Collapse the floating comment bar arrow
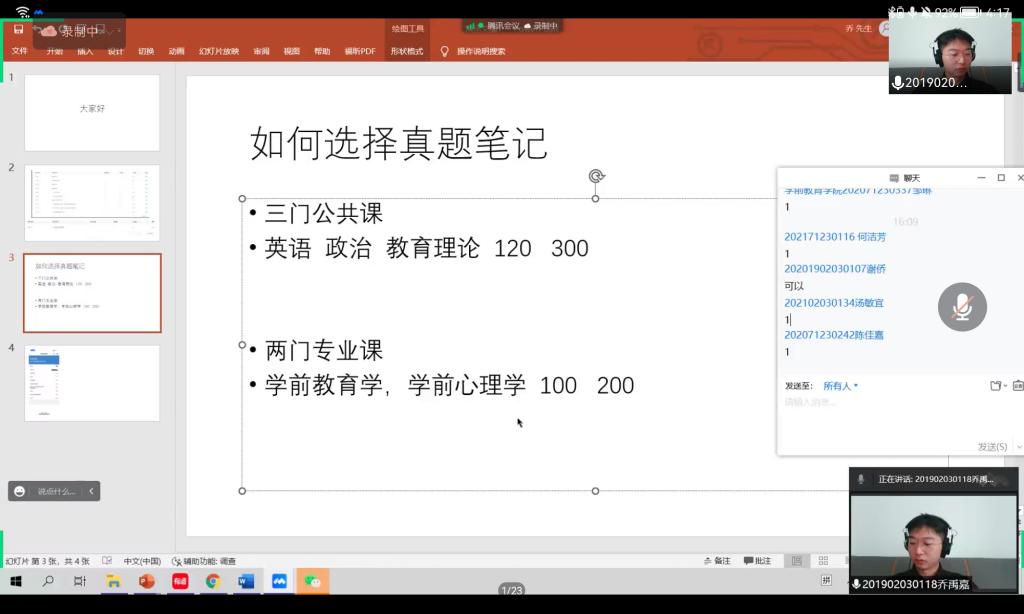 (x=91, y=491)
